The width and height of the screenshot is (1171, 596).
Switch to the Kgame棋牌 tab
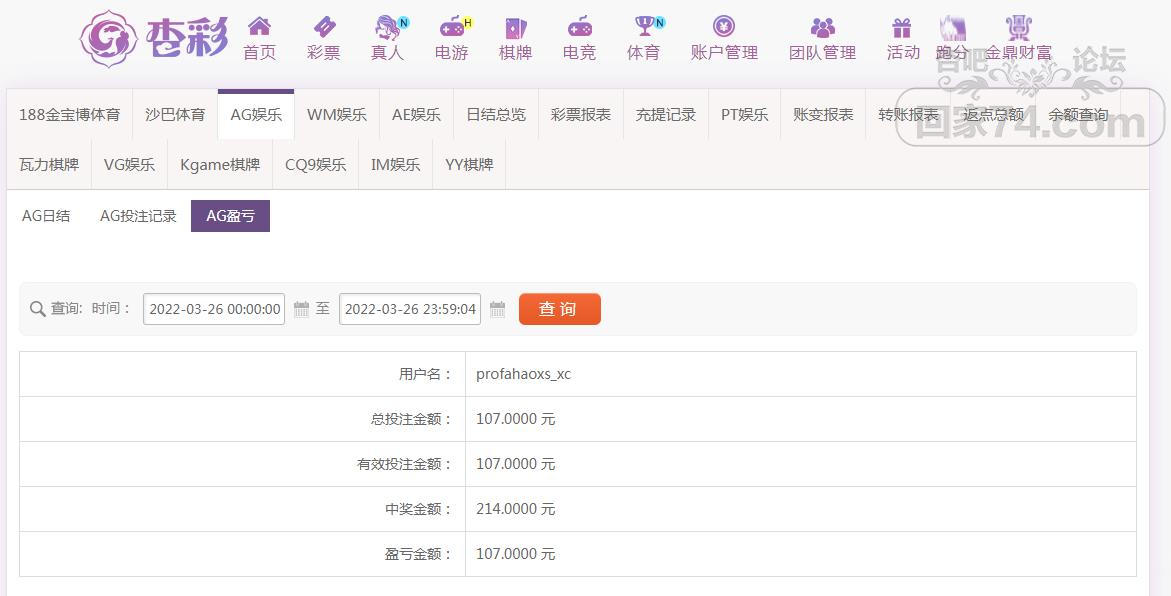pyautogui.click(x=220, y=164)
